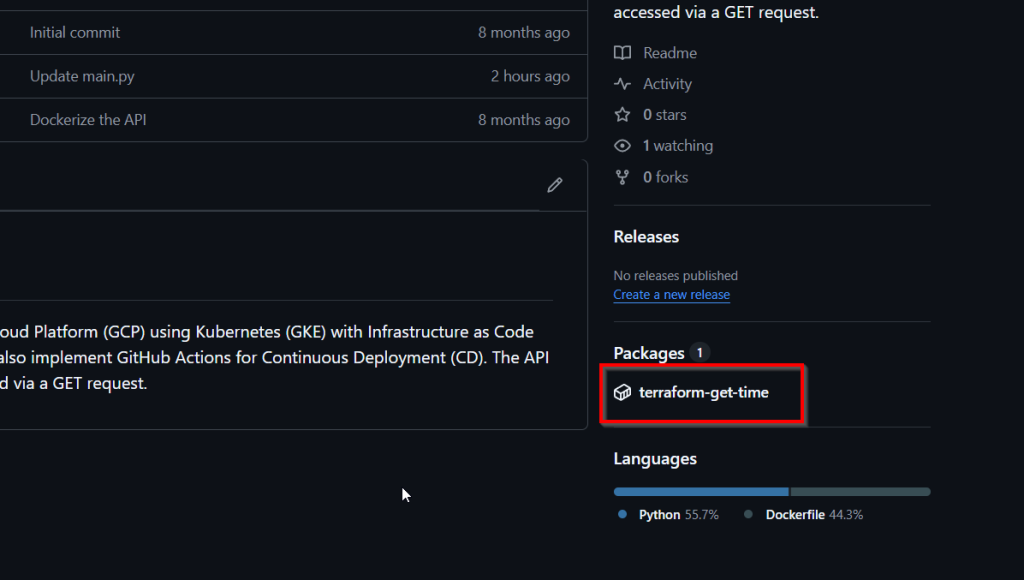Click the star icon beside 0 stars
This screenshot has width=1024, height=580.
click(622, 115)
